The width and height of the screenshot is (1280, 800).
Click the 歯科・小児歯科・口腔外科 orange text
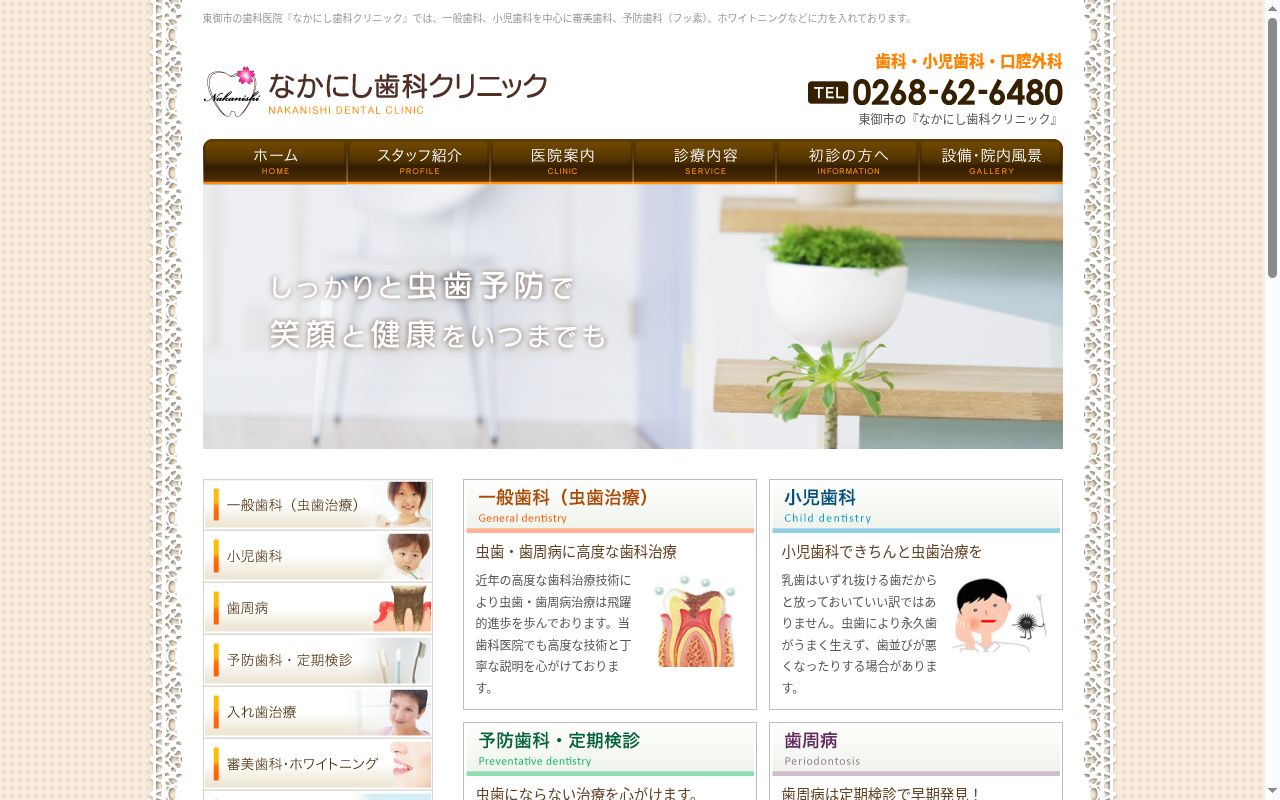coord(968,61)
